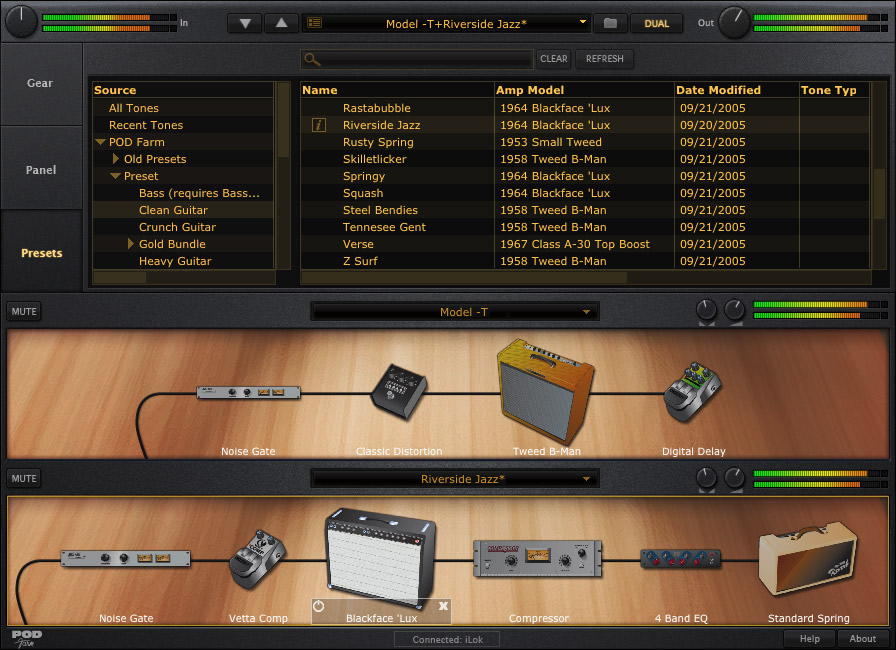Image resolution: width=896 pixels, height=650 pixels.
Task: Switch to the Gear tab
Action: [41, 83]
